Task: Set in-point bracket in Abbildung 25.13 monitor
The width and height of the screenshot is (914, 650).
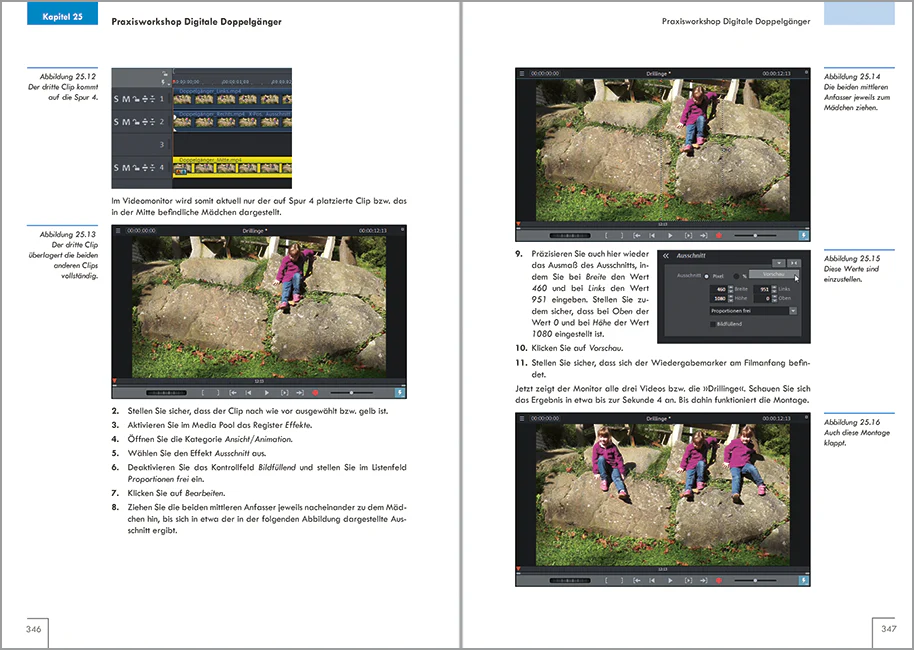Action: 202,393
